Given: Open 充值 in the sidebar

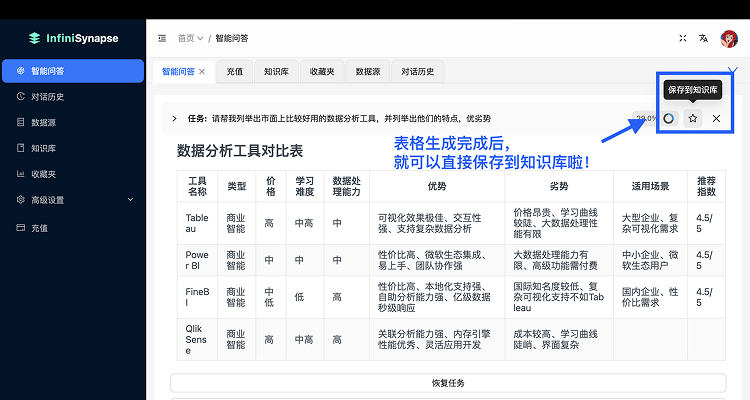Looking at the screenshot, I should pos(73,228).
